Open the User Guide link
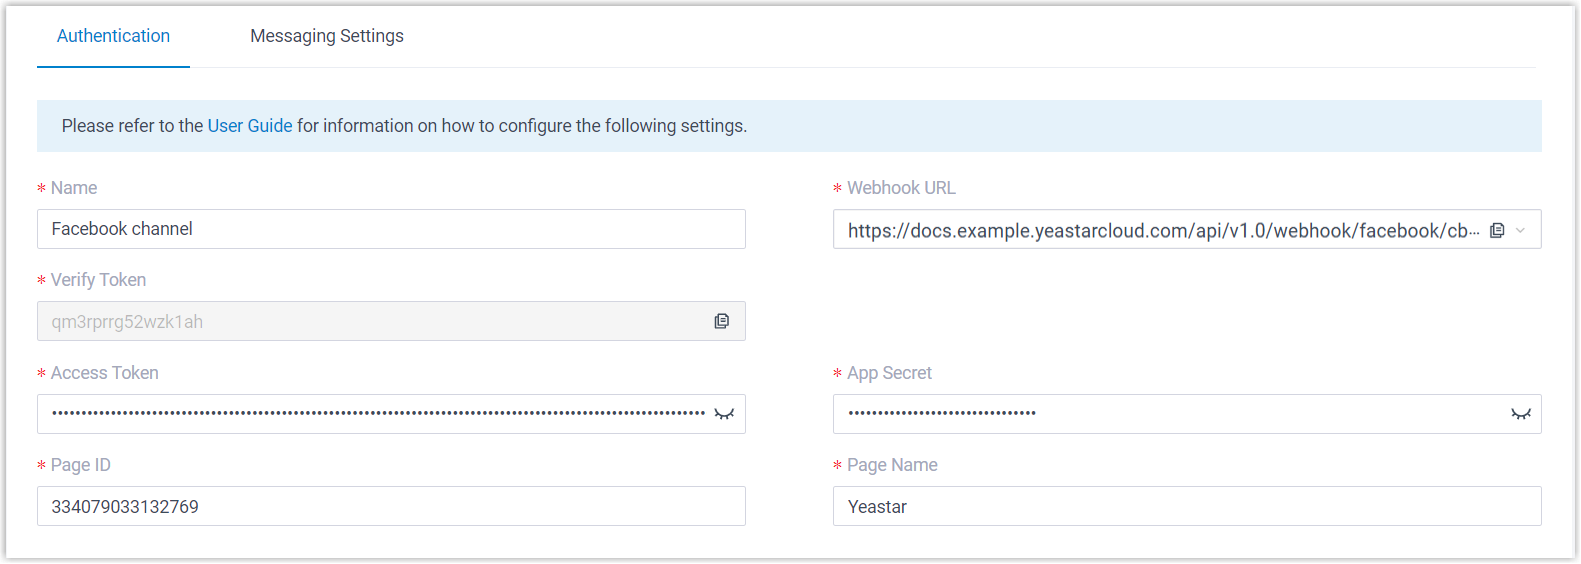Viewport: 1581px width, 564px height. 250,126
